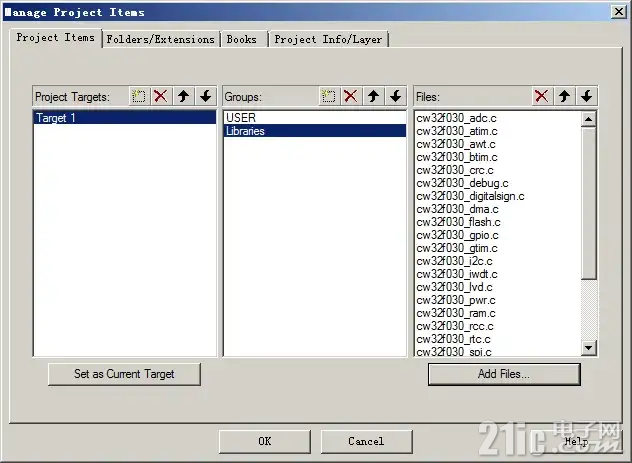The height and width of the screenshot is (463, 632).
Task: Delete the selected Project Target
Action: tap(161, 96)
